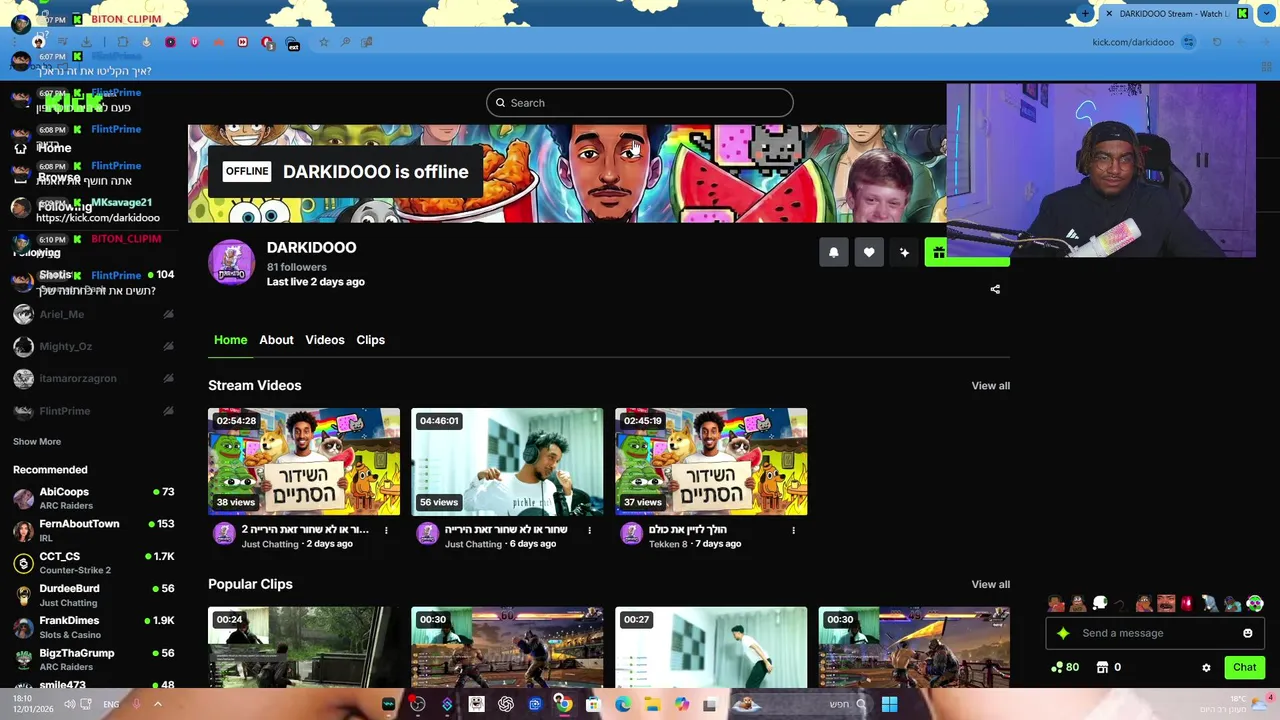This screenshot has height=720, width=1280.
Task: Open options for the 02:54:28 stream video
Action: (x=386, y=530)
